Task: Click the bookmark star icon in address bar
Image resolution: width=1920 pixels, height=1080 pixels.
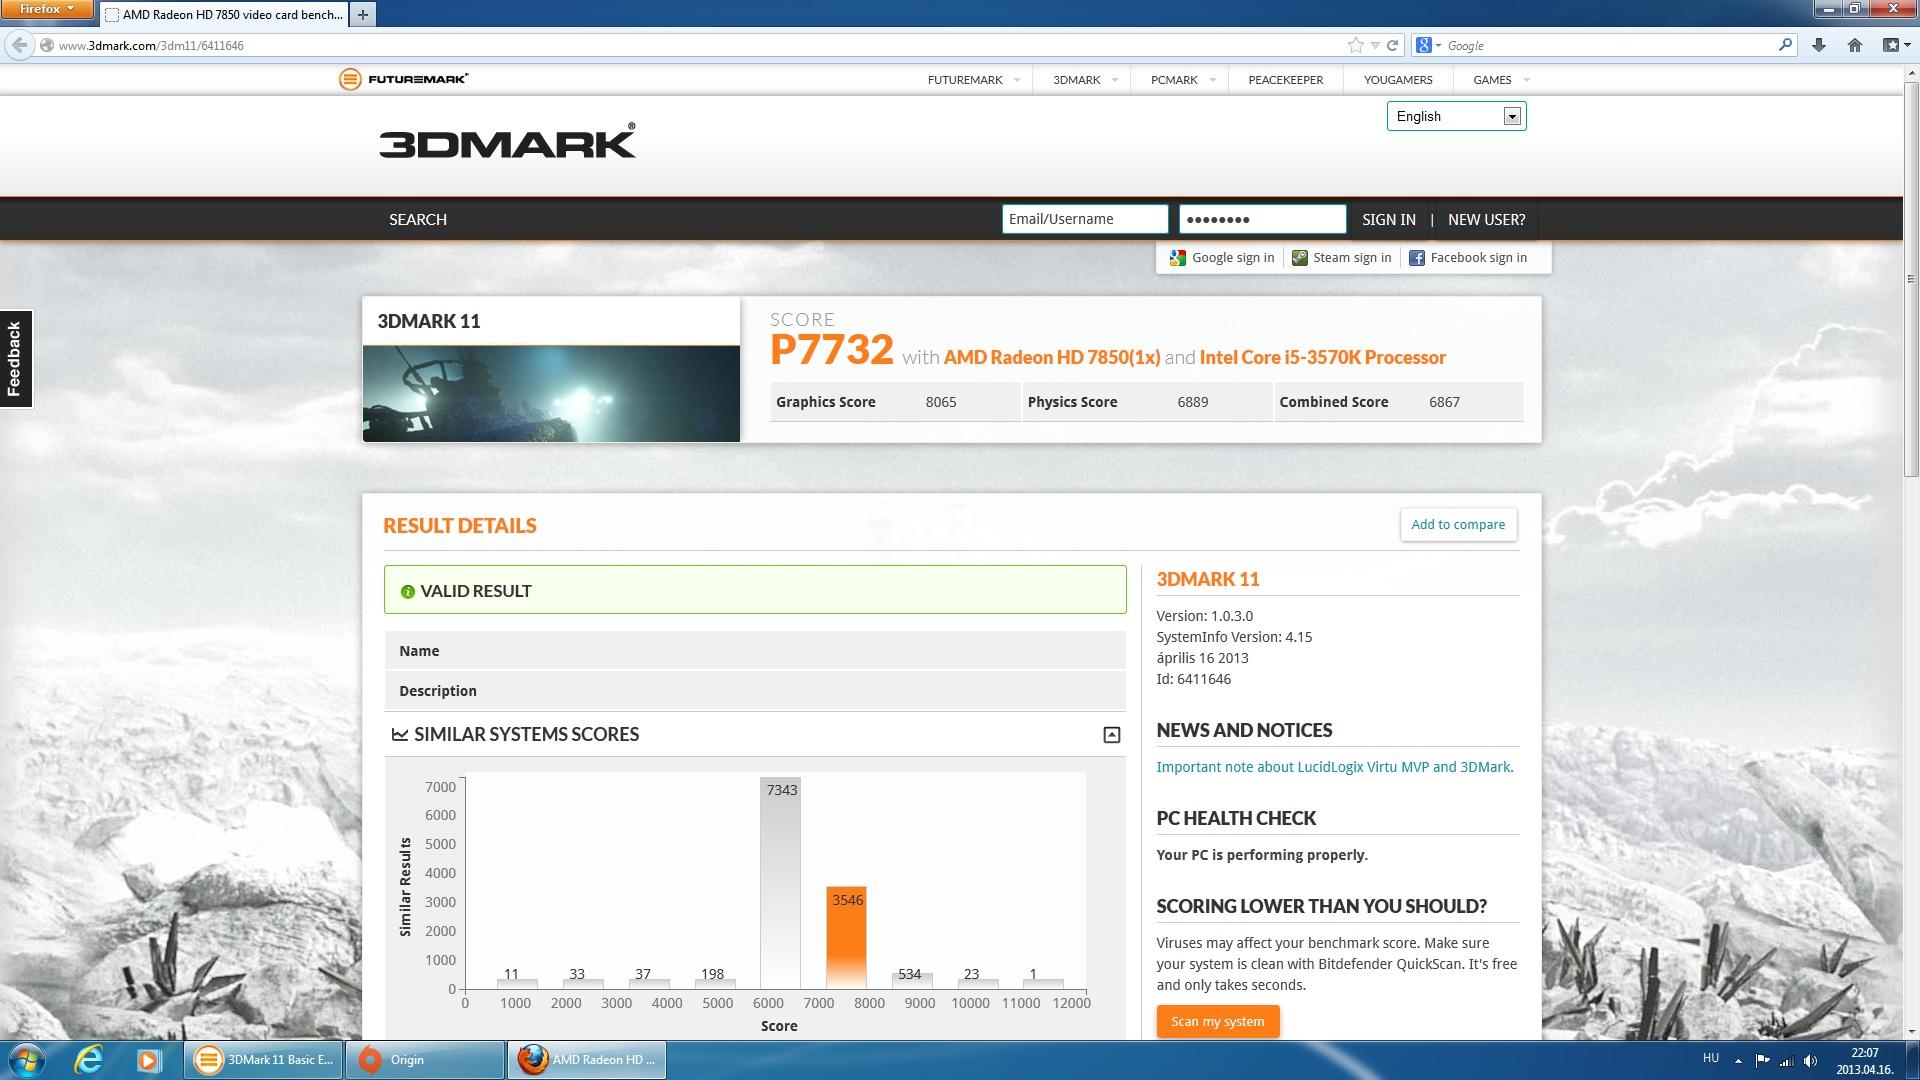Action: click(x=1355, y=45)
